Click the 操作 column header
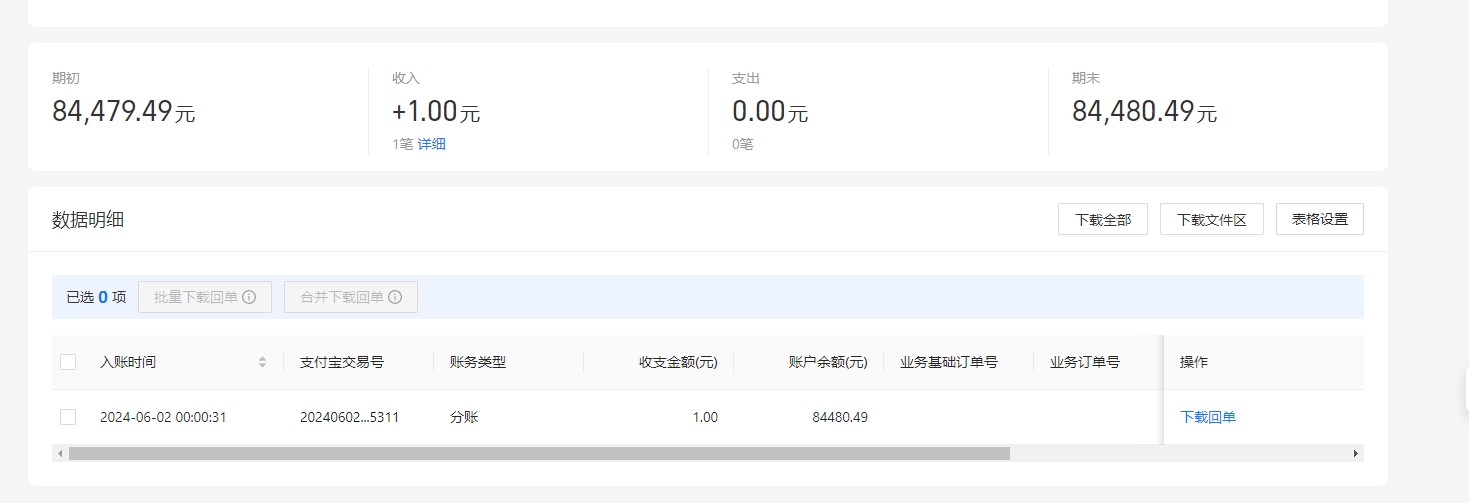The height and width of the screenshot is (503, 1469). pyautogui.click(x=1194, y=362)
